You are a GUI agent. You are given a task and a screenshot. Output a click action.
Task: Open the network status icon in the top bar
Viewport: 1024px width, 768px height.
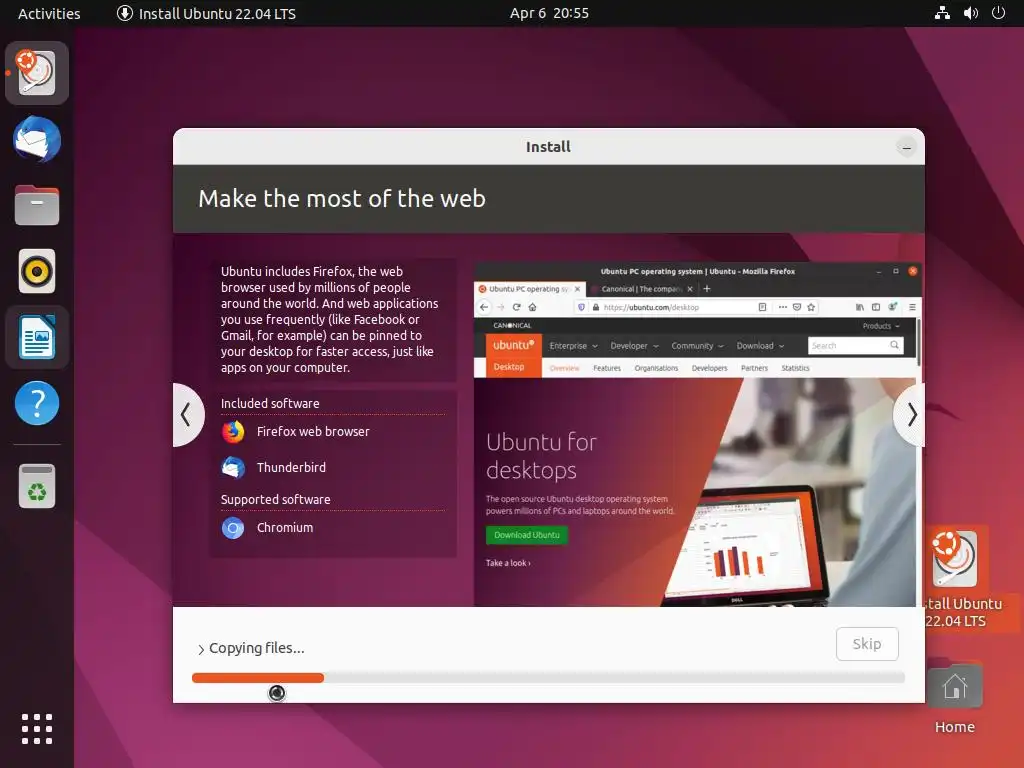(942, 13)
